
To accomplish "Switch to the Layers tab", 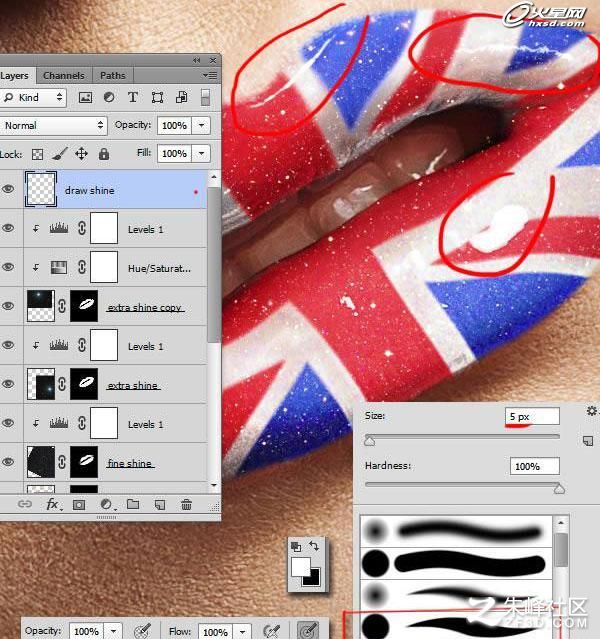I will pyautogui.click(x=15, y=76).
